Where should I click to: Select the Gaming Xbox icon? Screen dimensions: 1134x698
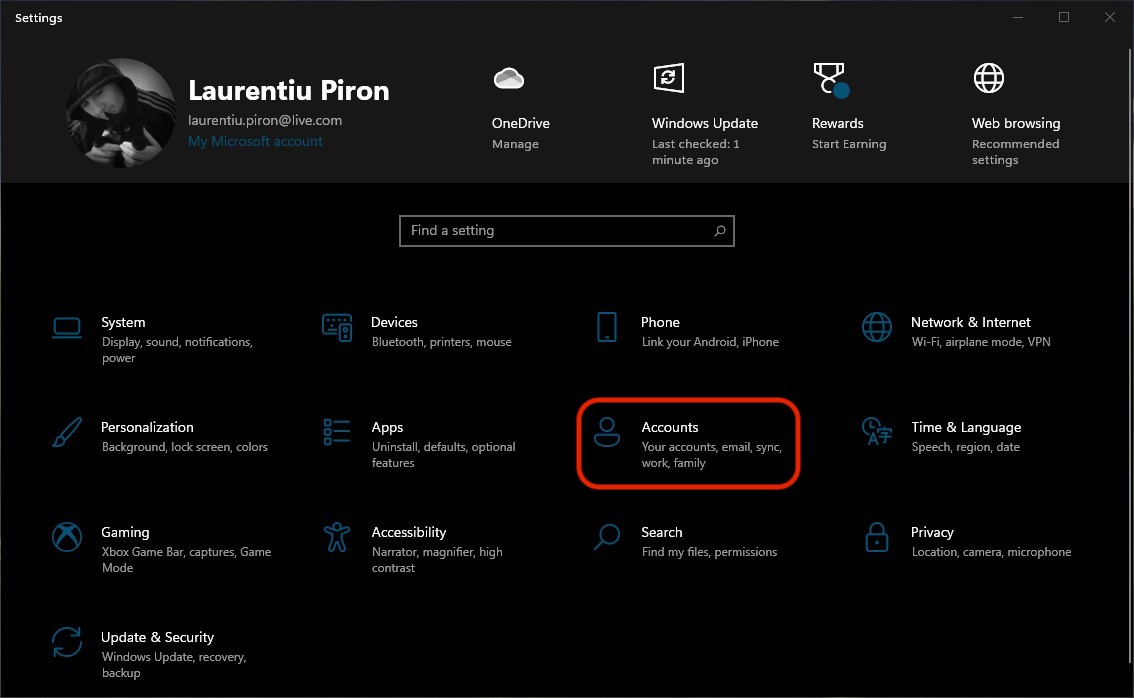tap(67, 537)
